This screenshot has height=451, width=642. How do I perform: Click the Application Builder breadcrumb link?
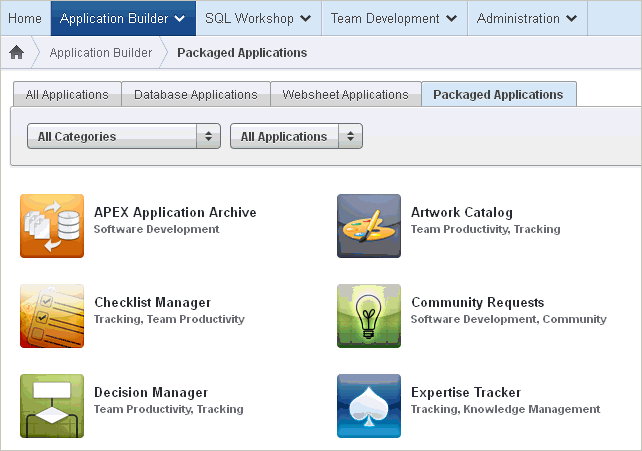(101, 53)
